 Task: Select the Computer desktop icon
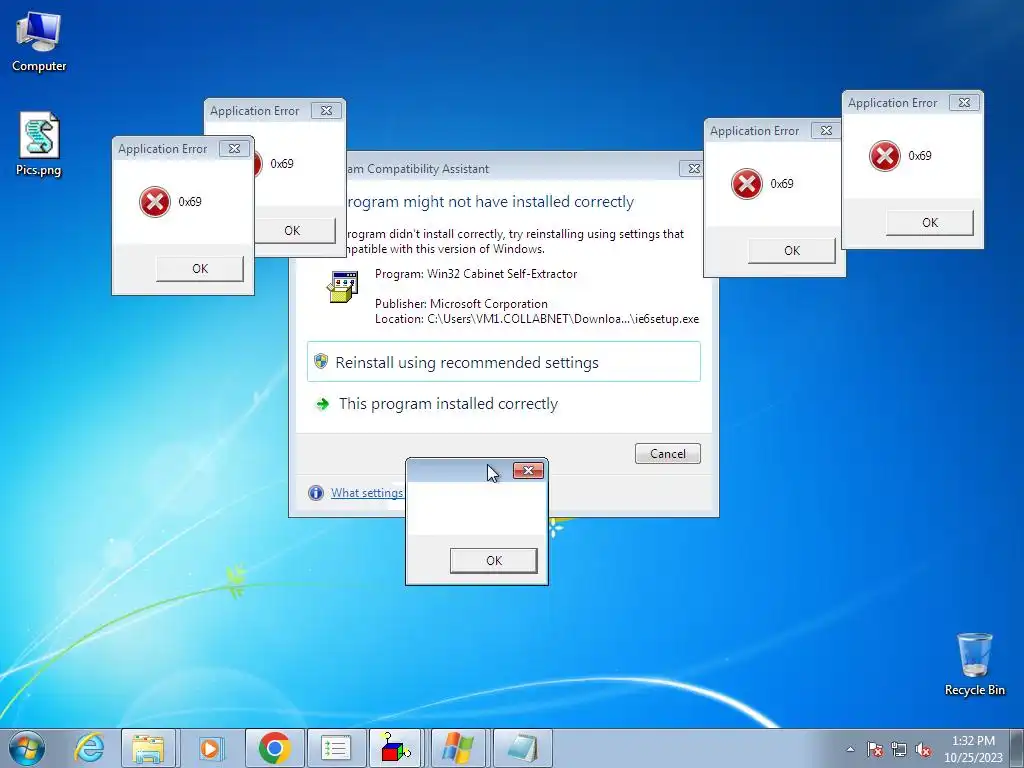click(39, 41)
